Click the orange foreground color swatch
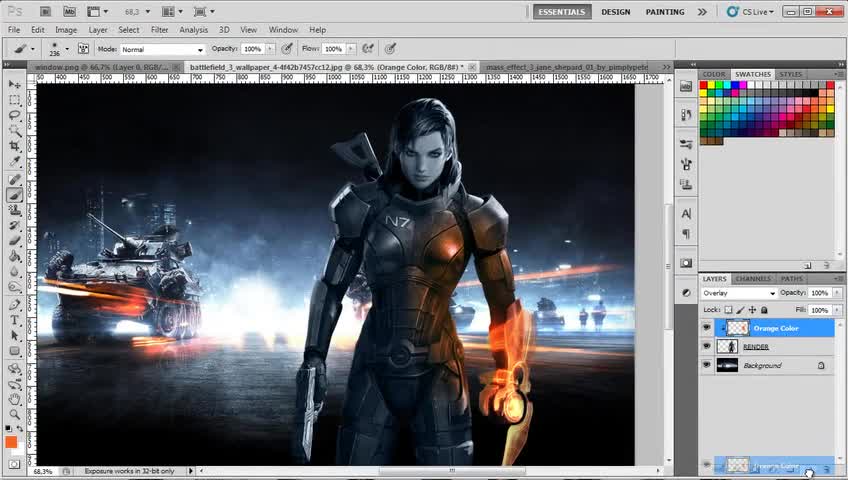 point(11,442)
